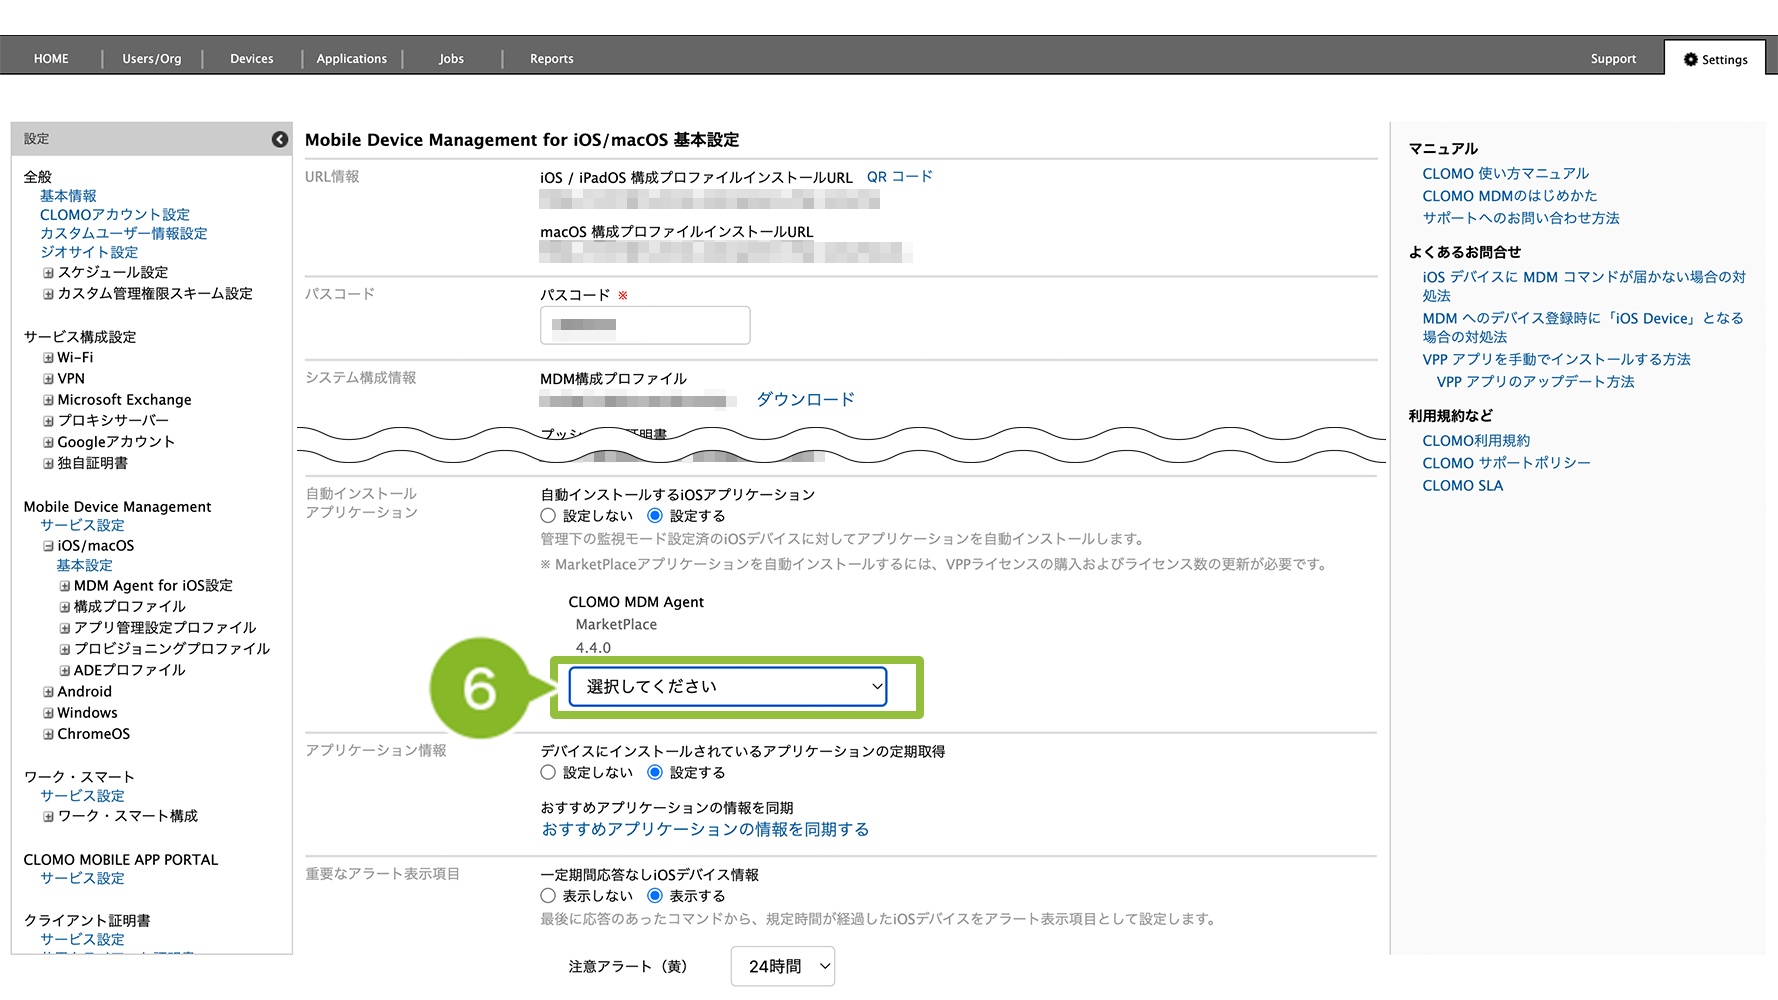Open the 選択してください dropdown for CLOMO MDM Agent
The image size is (1778, 1000).
727,687
